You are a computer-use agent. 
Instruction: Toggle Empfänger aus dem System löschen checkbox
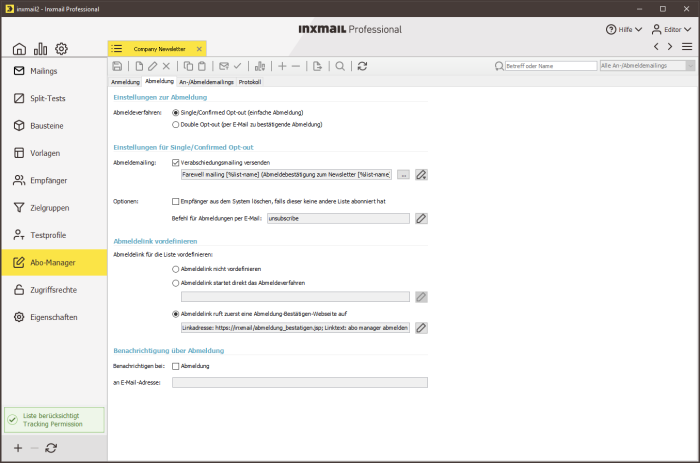(175, 201)
